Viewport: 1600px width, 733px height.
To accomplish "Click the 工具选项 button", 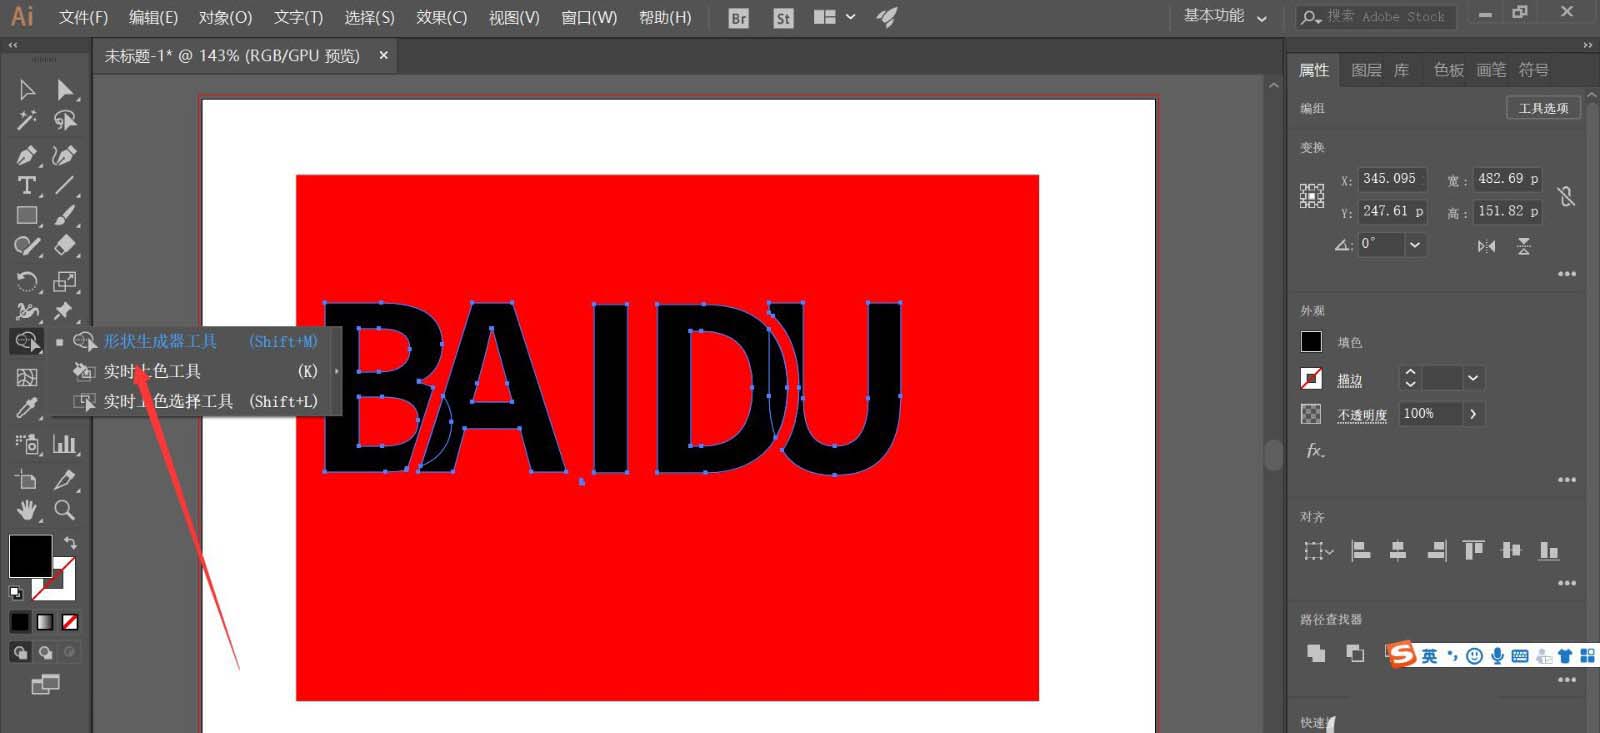I will (x=1543, y=108).
